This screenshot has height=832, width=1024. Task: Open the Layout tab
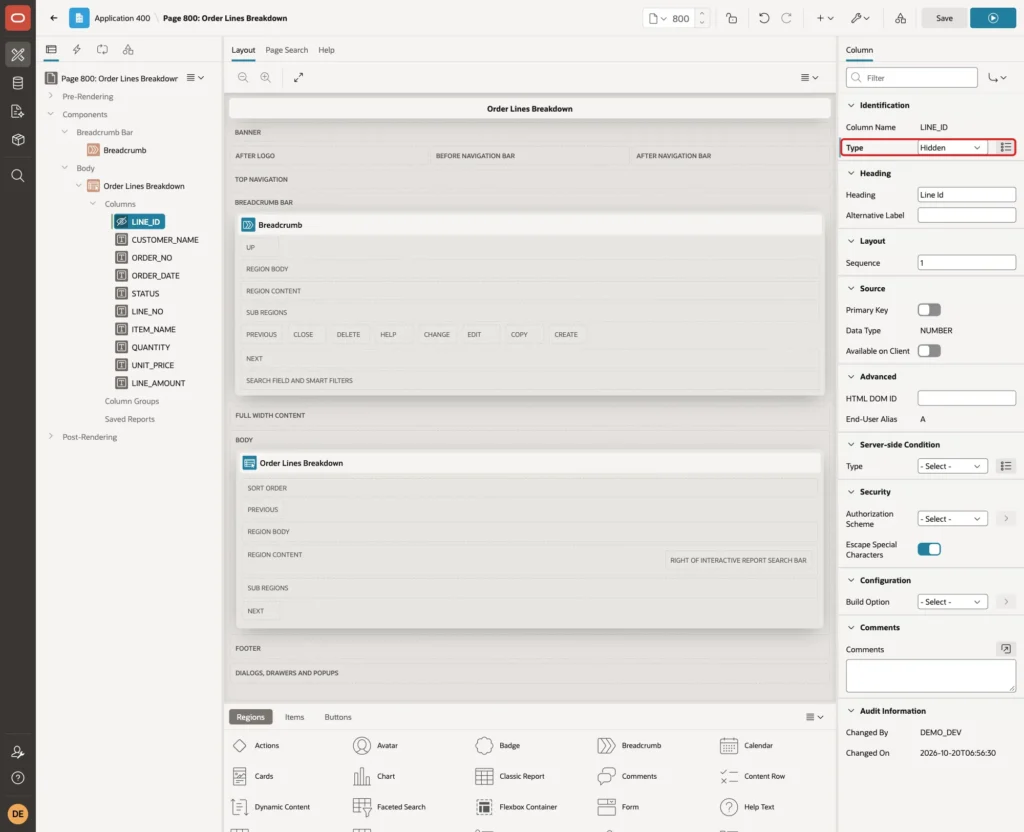(x=243, y=50)
